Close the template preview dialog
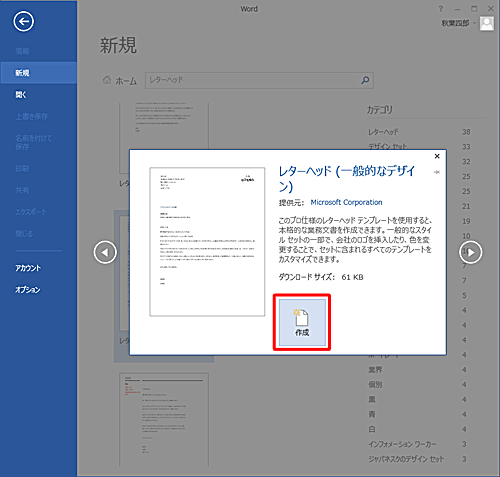The width and height of the screenshot is (500, 477). pyautogui.click(x=437, y=156)
